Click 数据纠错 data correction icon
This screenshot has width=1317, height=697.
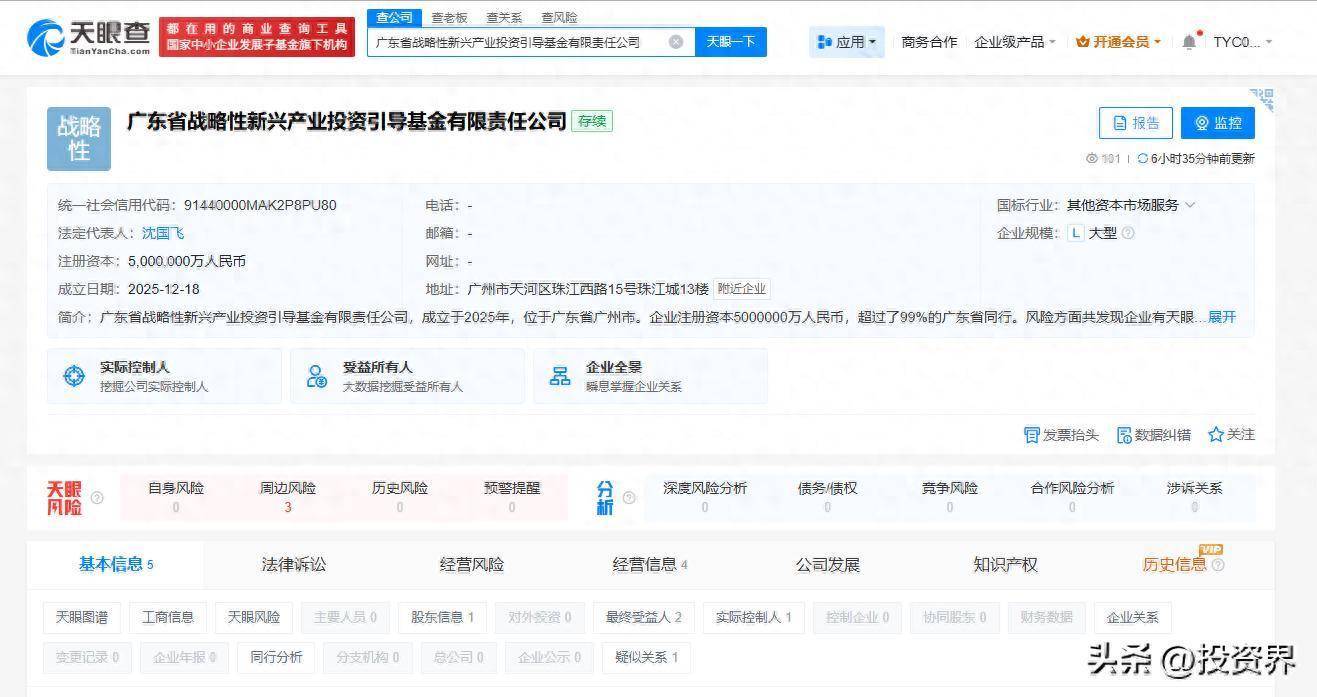(1125, 435)
